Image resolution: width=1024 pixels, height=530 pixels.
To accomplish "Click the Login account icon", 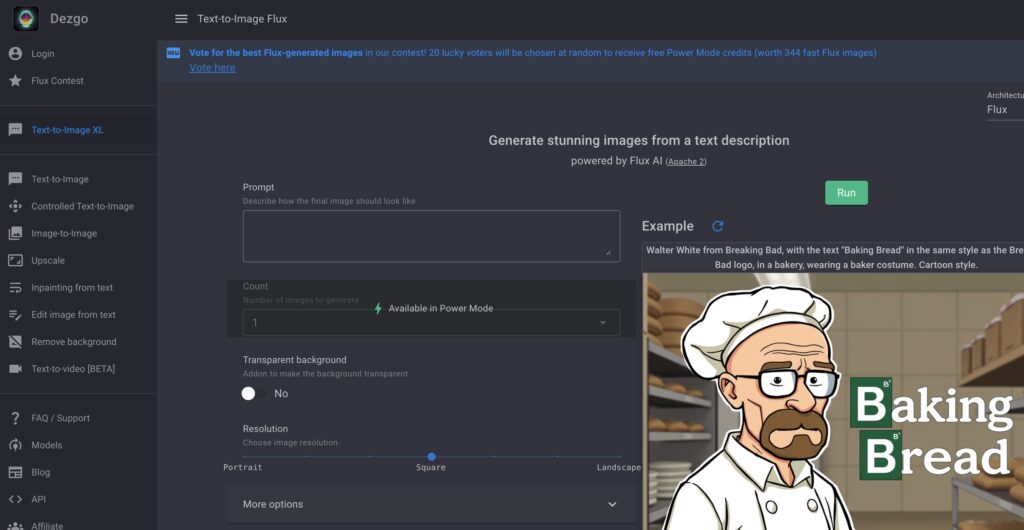I will (x=15, y=54).
